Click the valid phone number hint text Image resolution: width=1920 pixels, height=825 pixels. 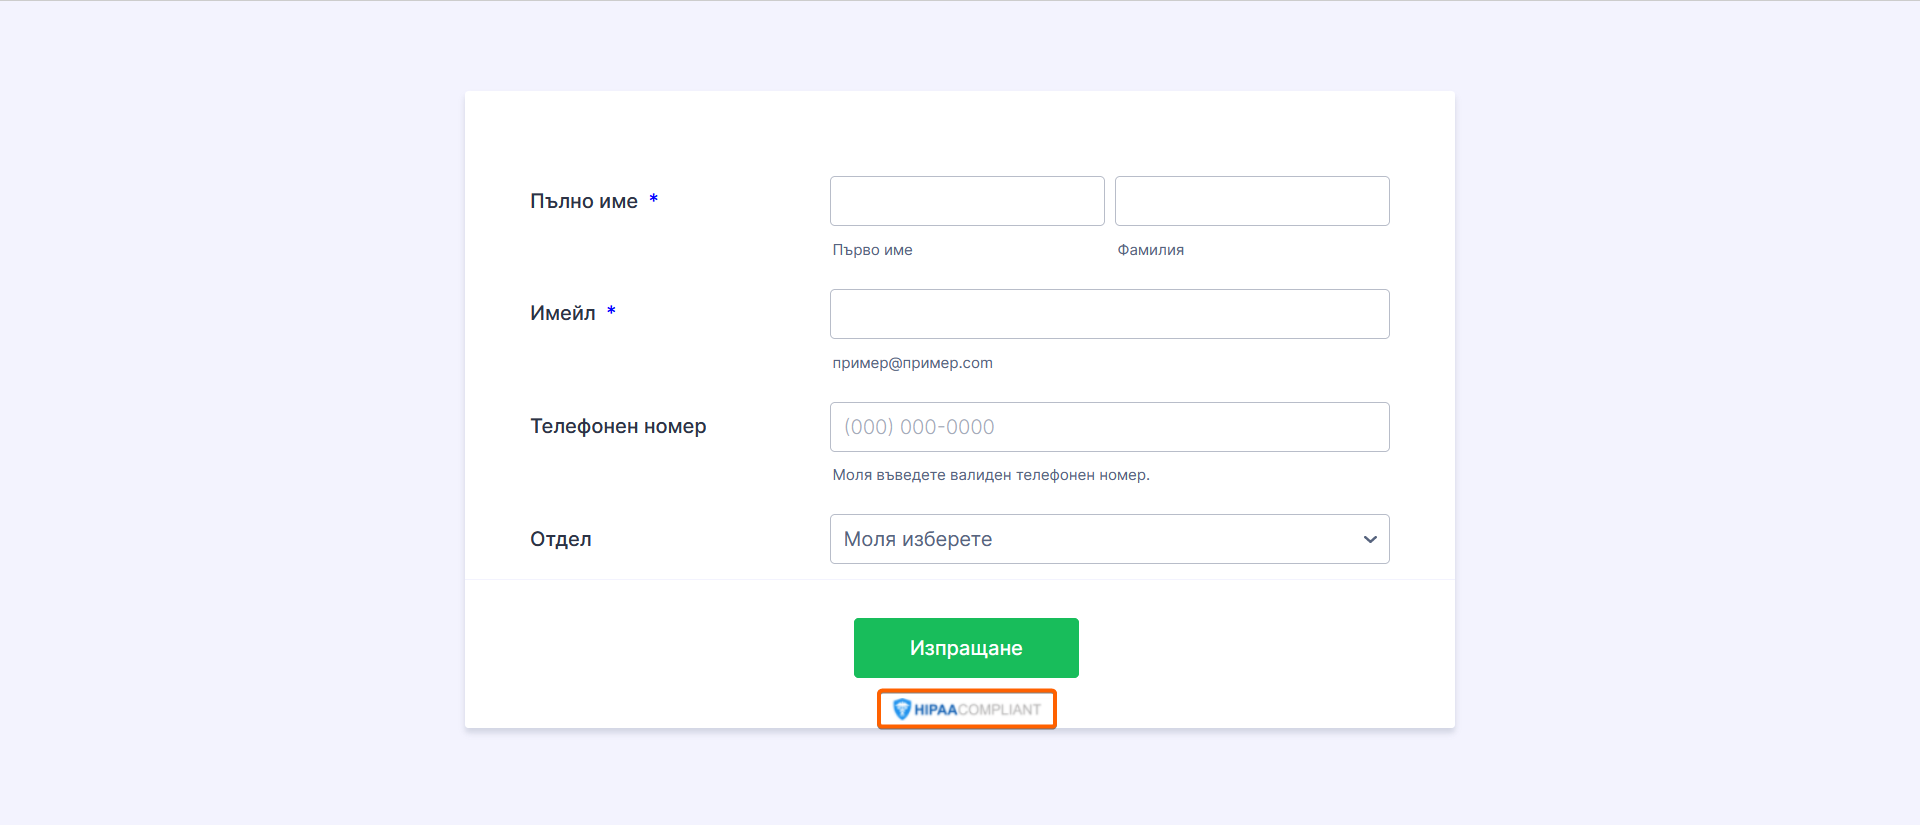pos(991,475)
